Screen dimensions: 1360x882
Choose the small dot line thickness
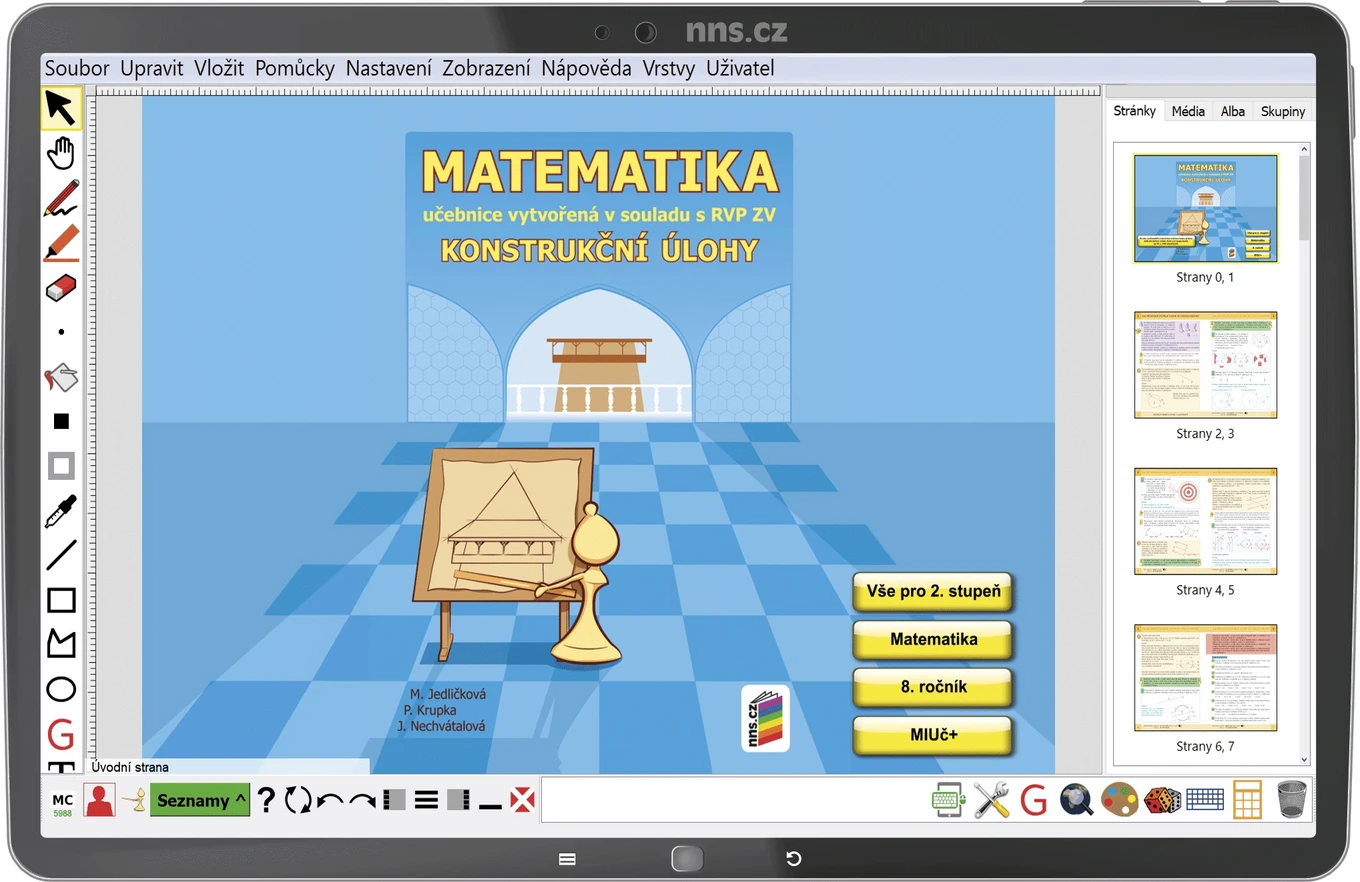61,332
